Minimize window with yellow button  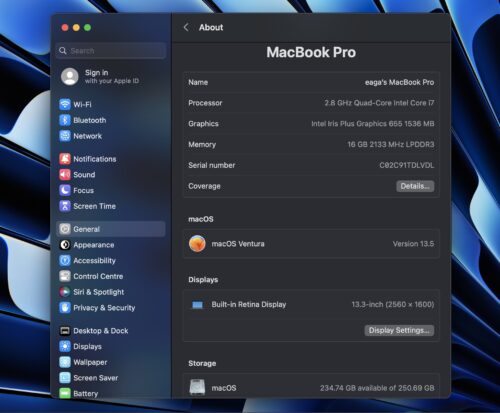76,27
